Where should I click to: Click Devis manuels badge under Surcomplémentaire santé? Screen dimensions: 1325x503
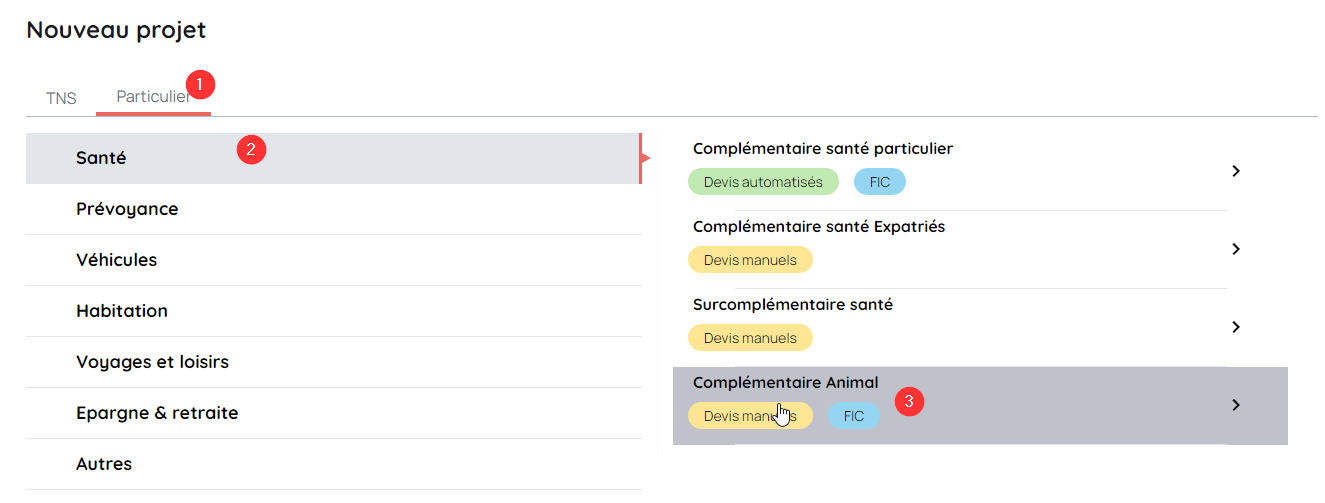pos(750,338)
